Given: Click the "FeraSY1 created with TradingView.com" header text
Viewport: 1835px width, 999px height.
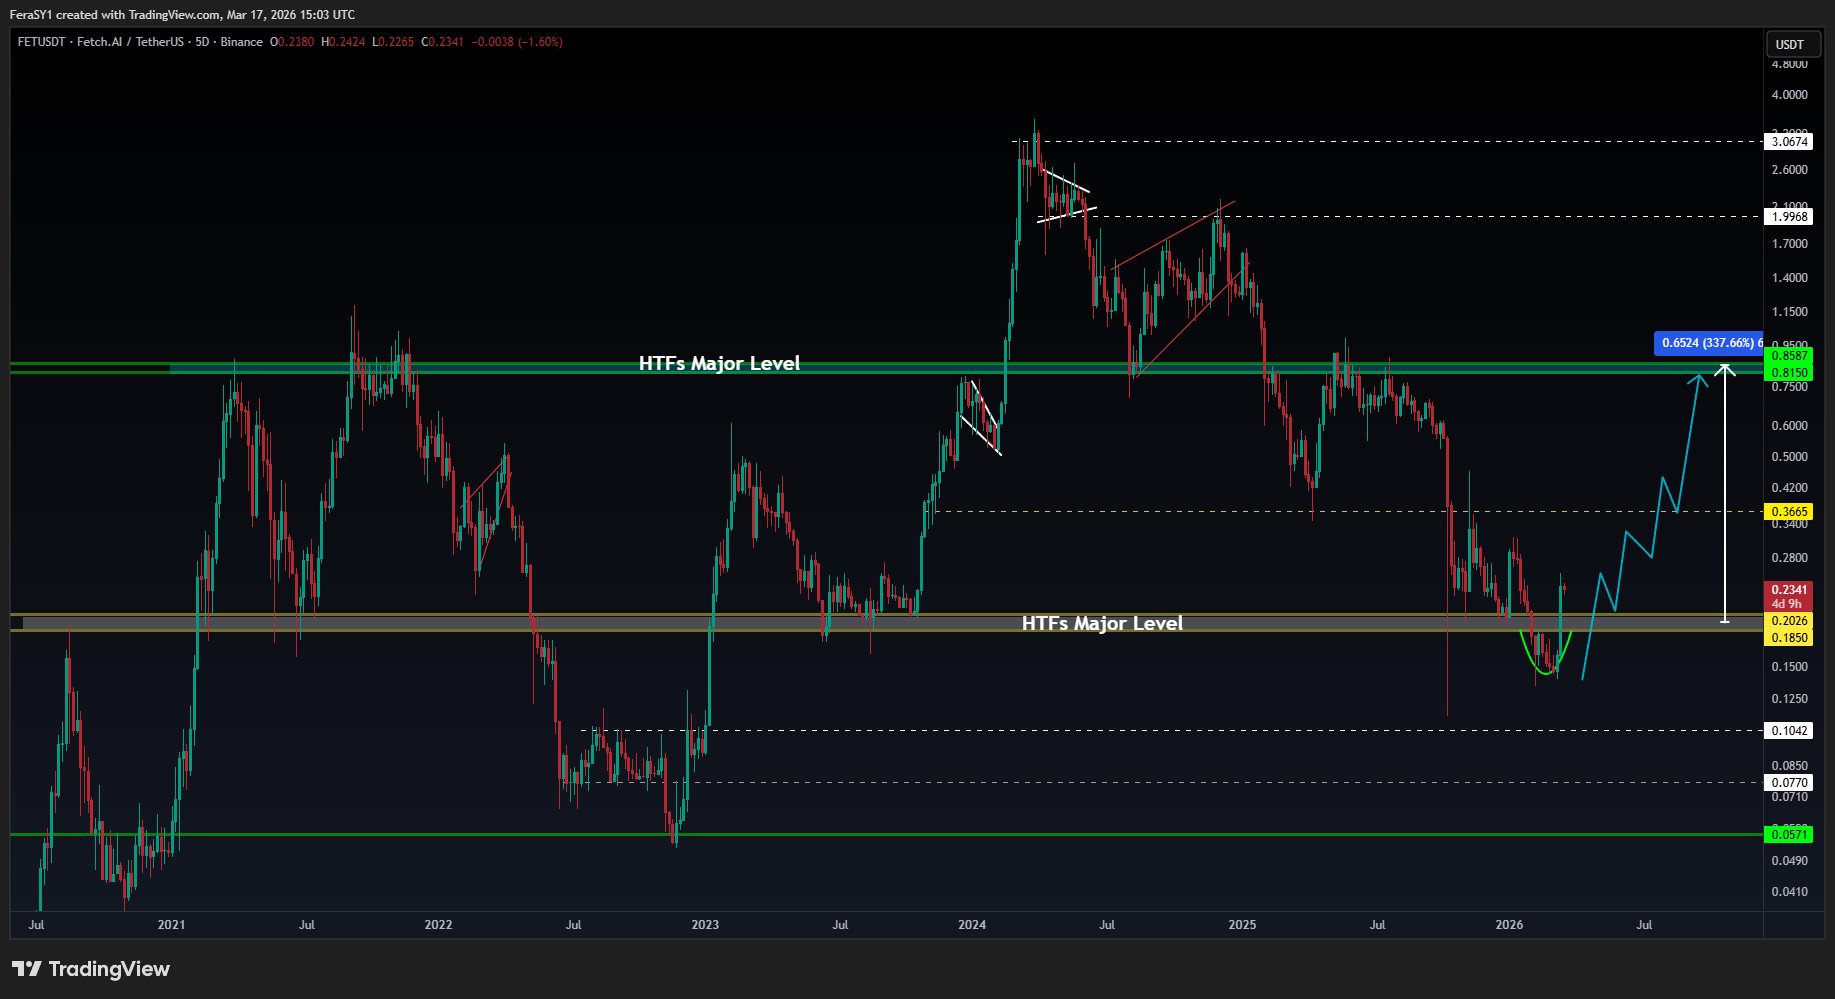Looking at the screenshot, I should [x=114, y=15].
